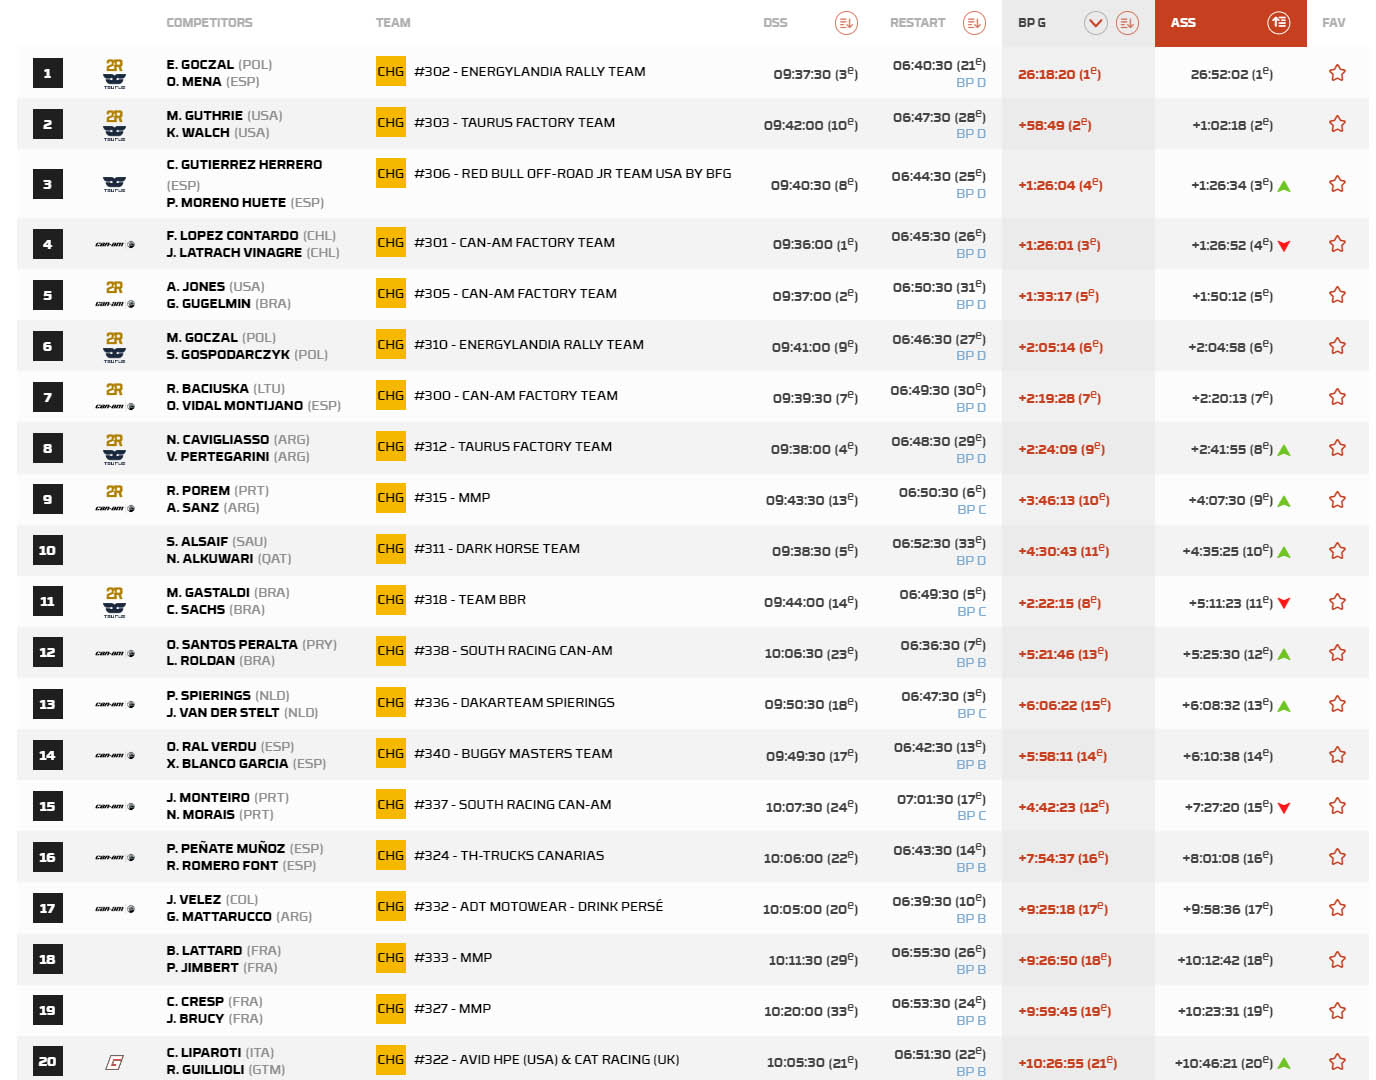
Task: Open the BP G chevron dropdown
Action: click(x=1096, y=23)
